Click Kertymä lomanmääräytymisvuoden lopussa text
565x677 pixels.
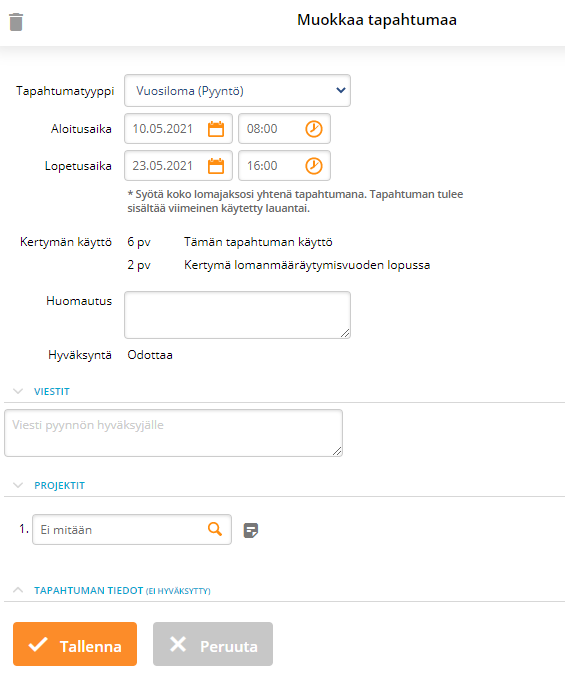click(307, 265)
